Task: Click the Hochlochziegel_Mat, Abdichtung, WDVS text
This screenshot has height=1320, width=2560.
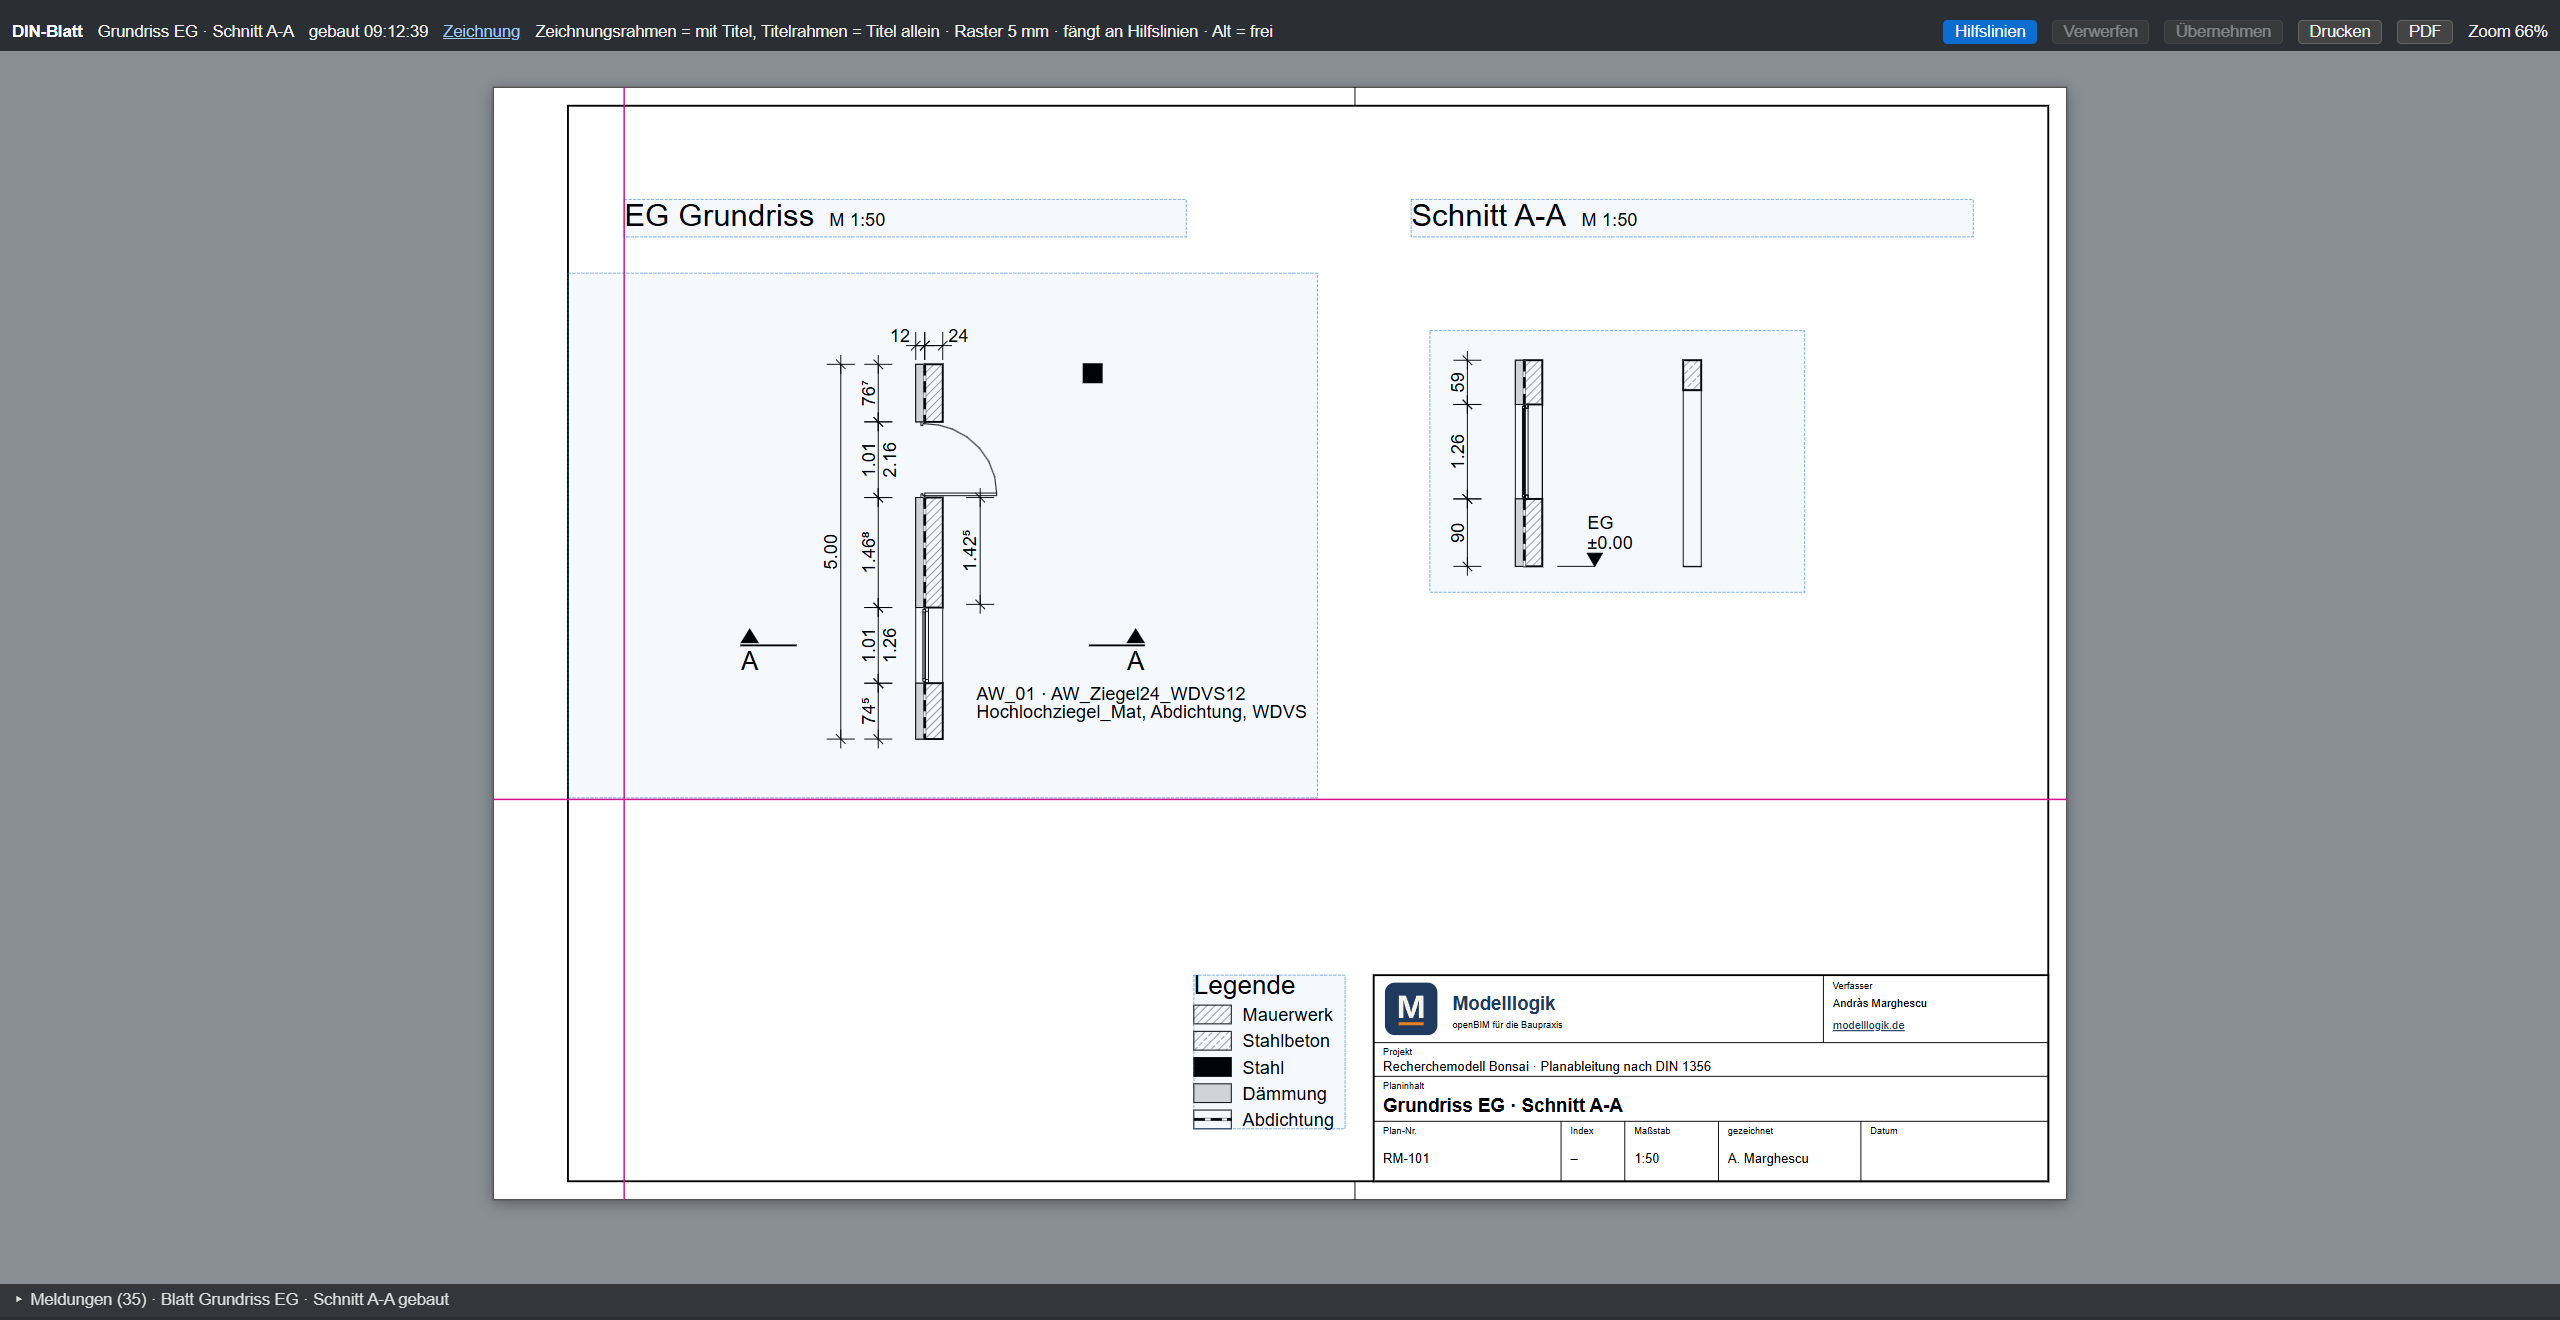Action: click(1141, 712)
